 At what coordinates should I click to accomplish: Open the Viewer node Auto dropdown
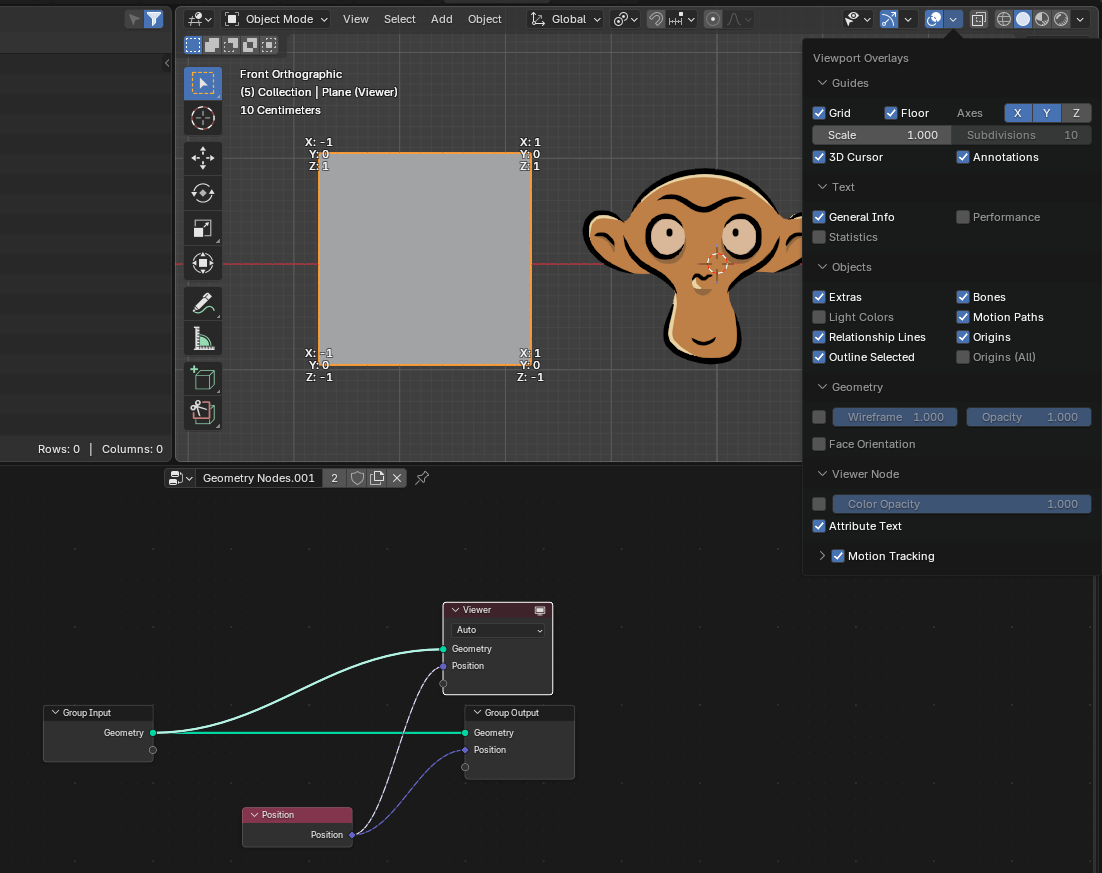coord(498,630)
